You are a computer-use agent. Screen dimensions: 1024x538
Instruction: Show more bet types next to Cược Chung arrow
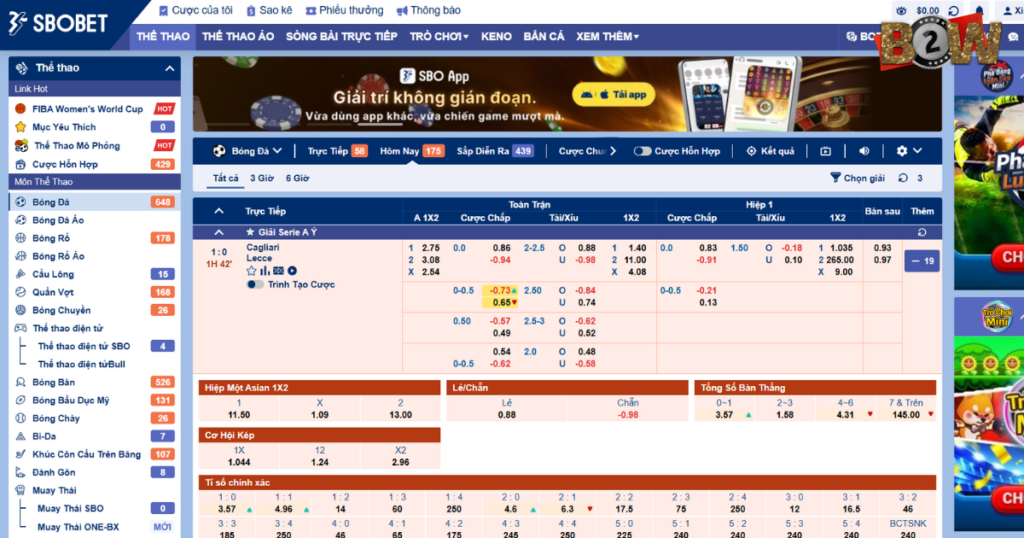[613, 151]
